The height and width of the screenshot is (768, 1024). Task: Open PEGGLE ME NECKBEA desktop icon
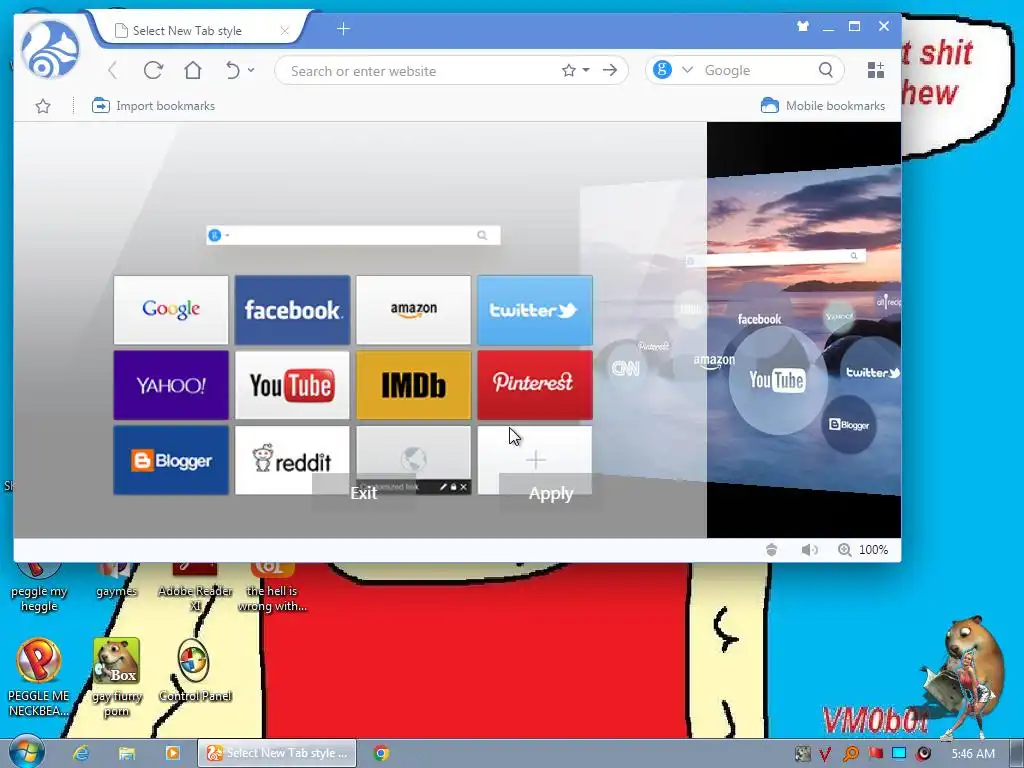pos(39,677)
